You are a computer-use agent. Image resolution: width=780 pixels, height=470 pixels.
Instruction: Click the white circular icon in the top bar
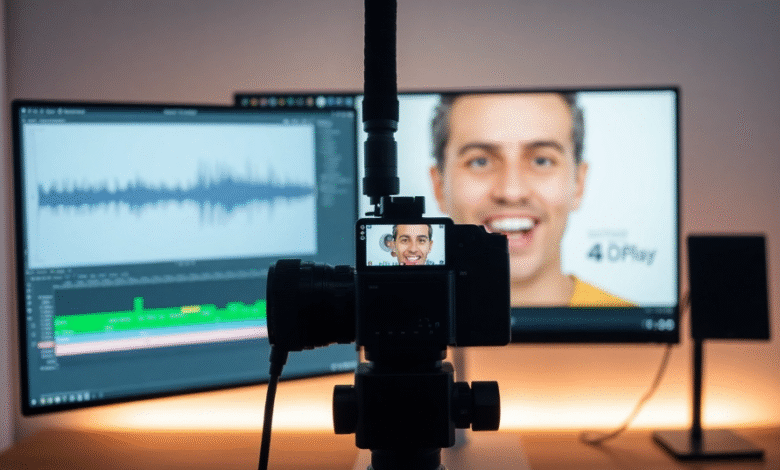click(x=320, y=101)
